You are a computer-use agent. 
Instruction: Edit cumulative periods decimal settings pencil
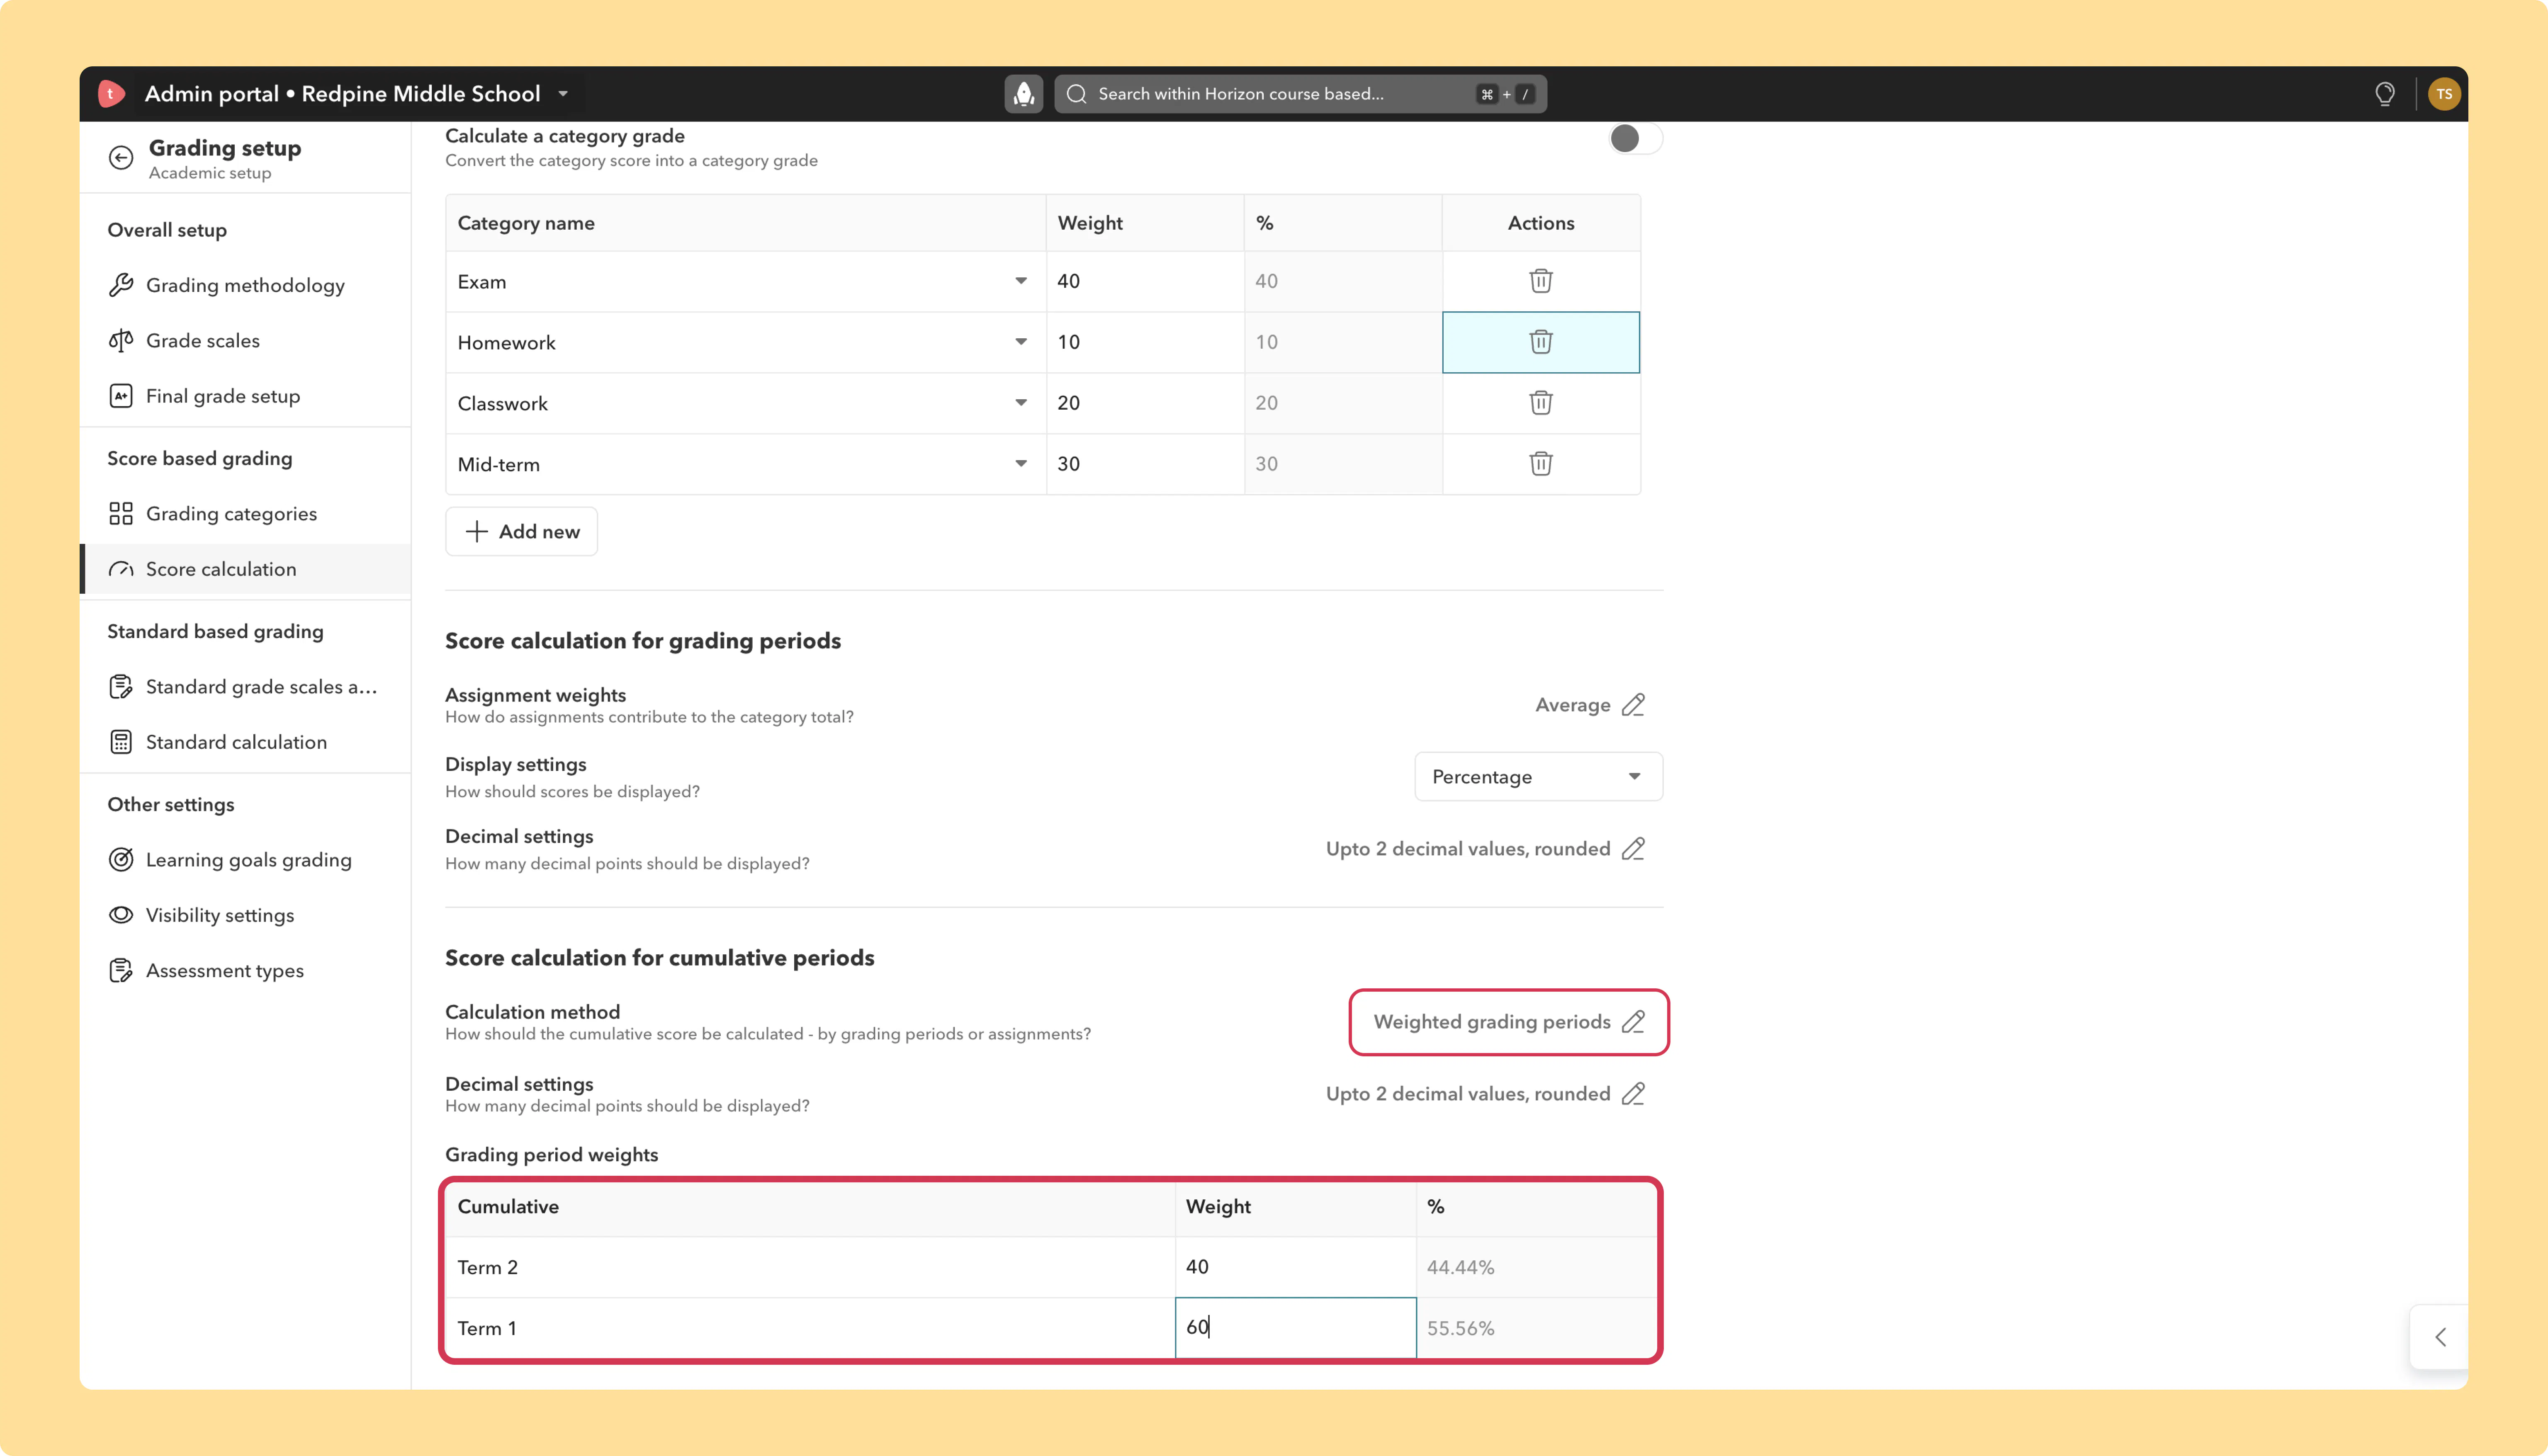(1633, 1094)
